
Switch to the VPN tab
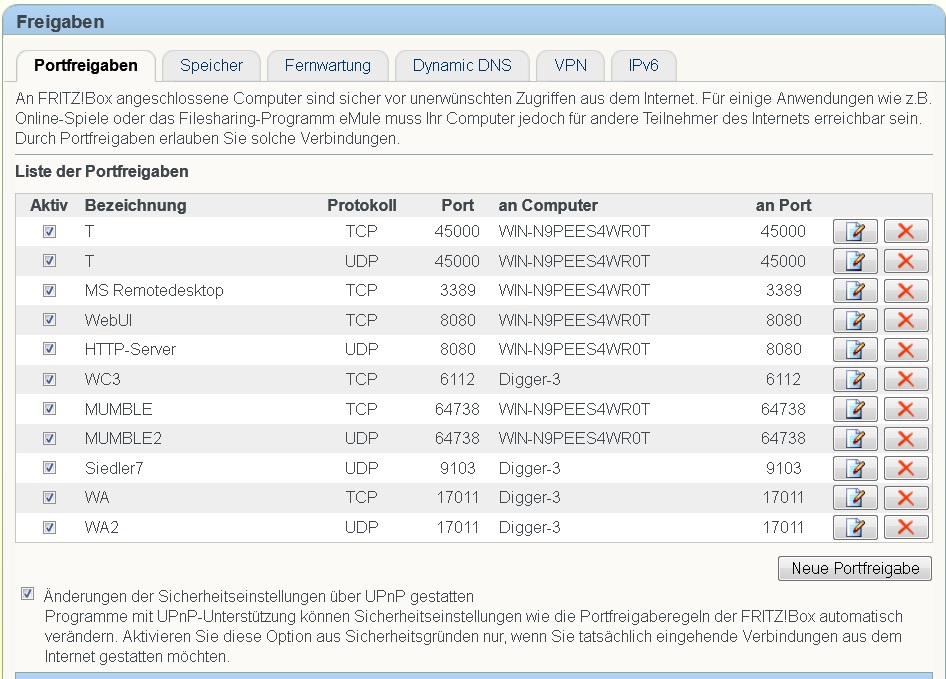(x=570, y=65)
